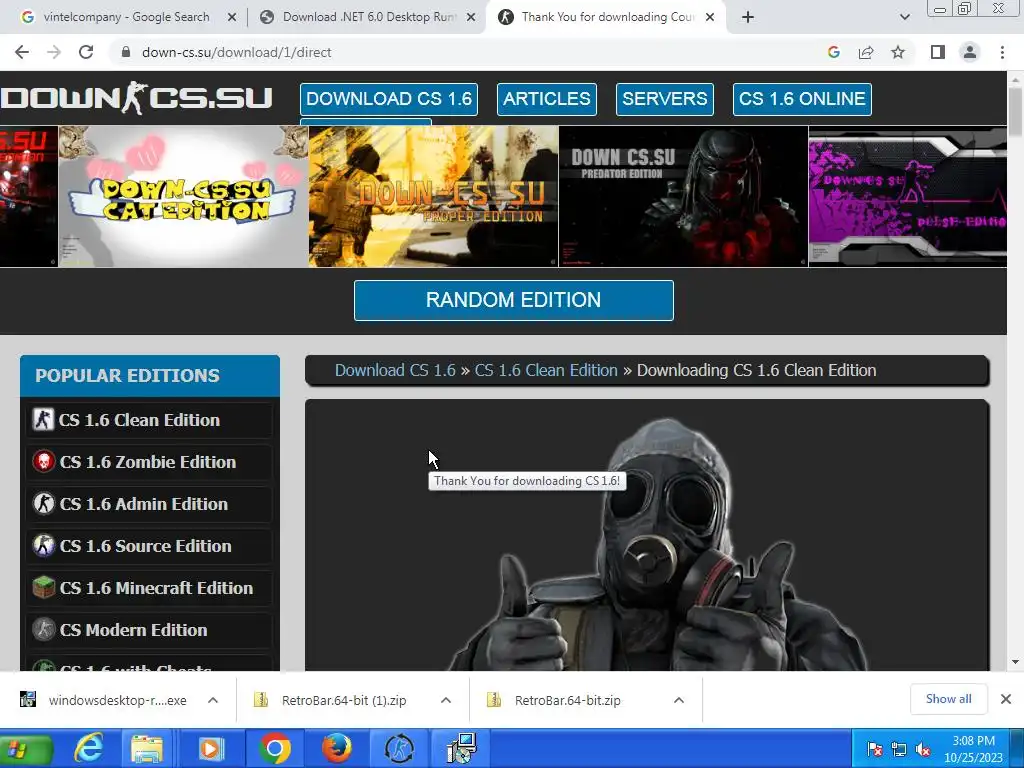Click the address bar URL
This screenshot has height=768, width=1024.
[236, 52]
